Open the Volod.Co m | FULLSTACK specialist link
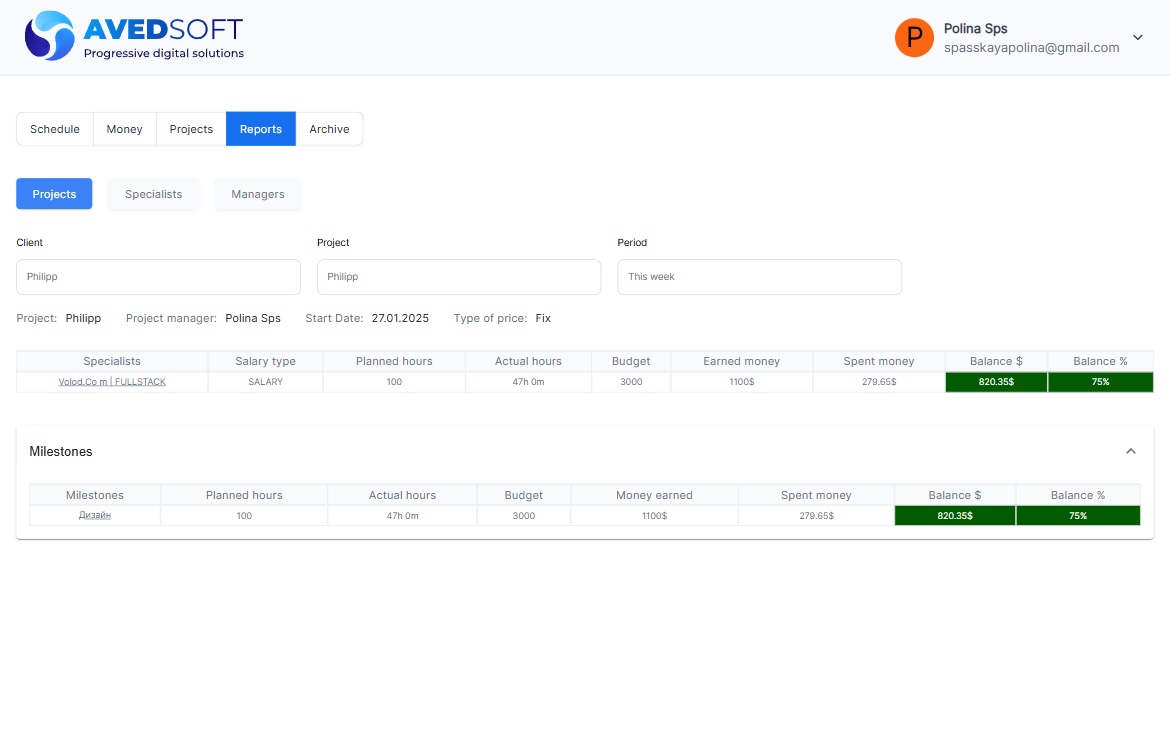 pos(112,382)
